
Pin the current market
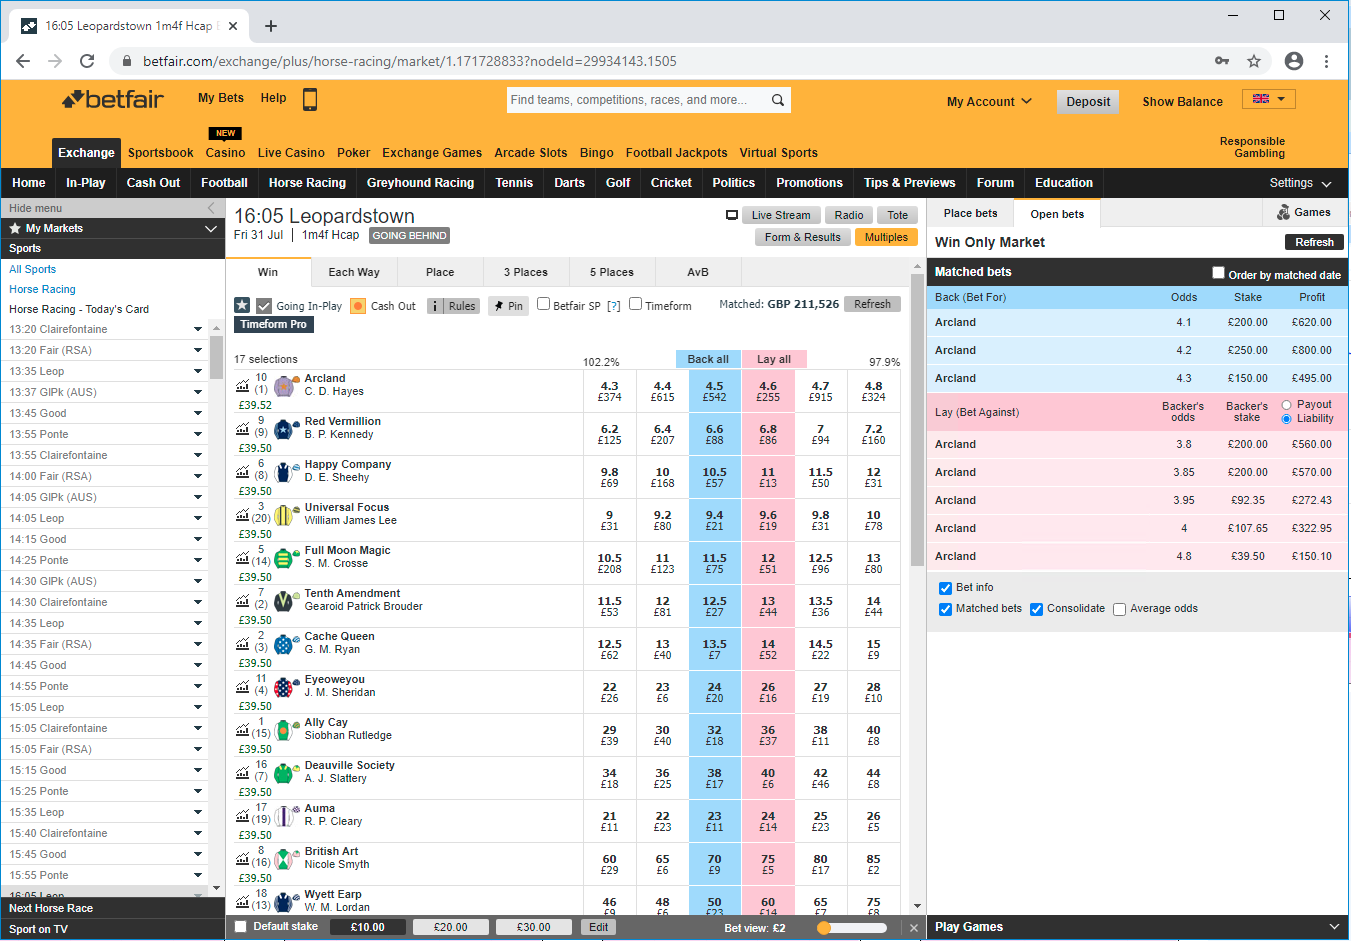pyautogui.click(x=508, y=306)
